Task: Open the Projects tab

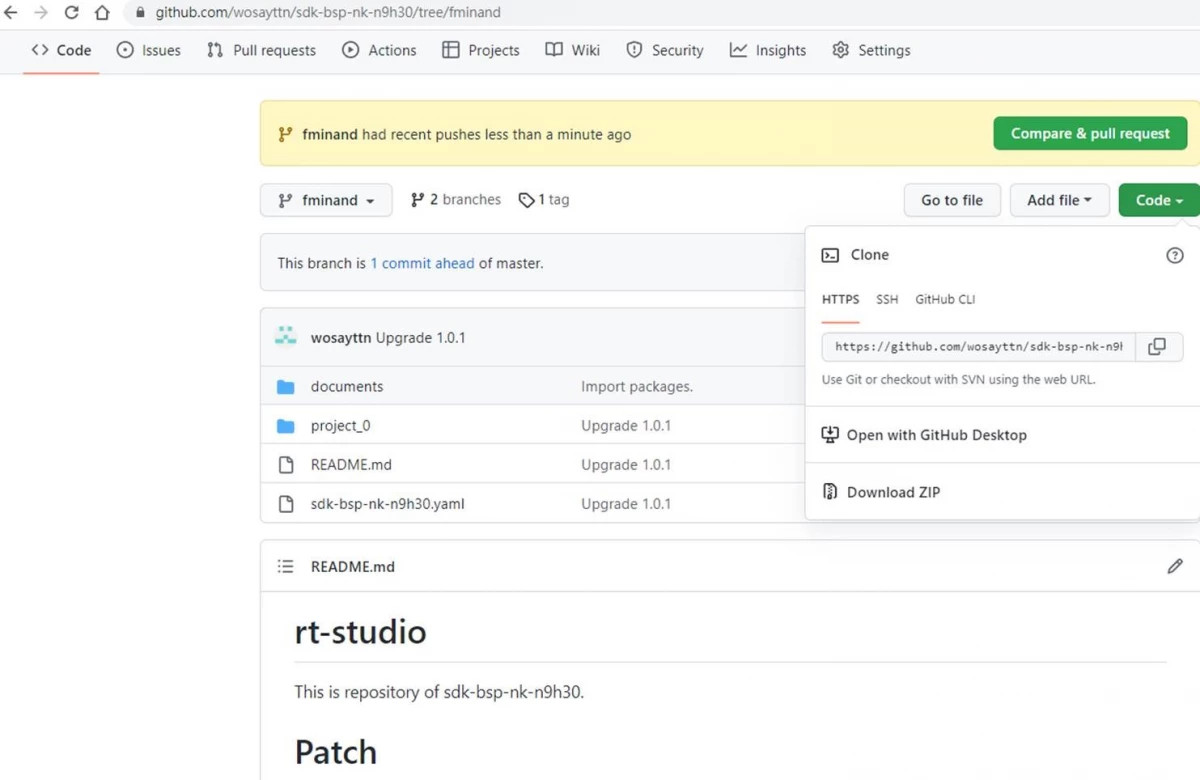Action: [481, 50]
